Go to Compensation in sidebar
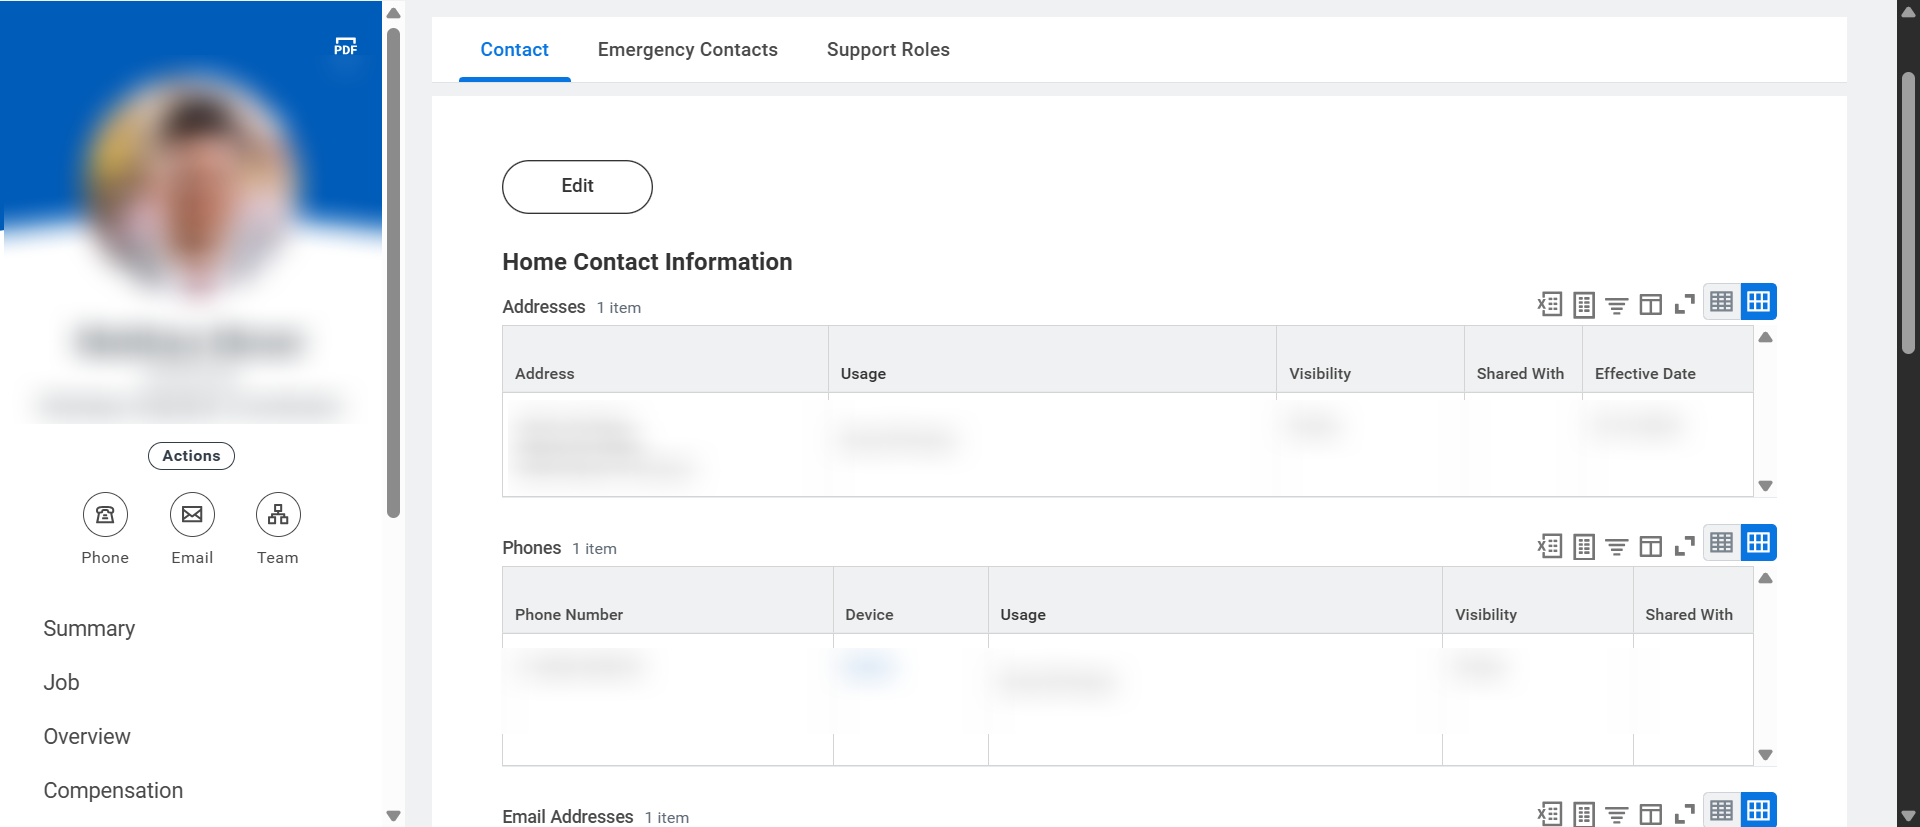 113,791
